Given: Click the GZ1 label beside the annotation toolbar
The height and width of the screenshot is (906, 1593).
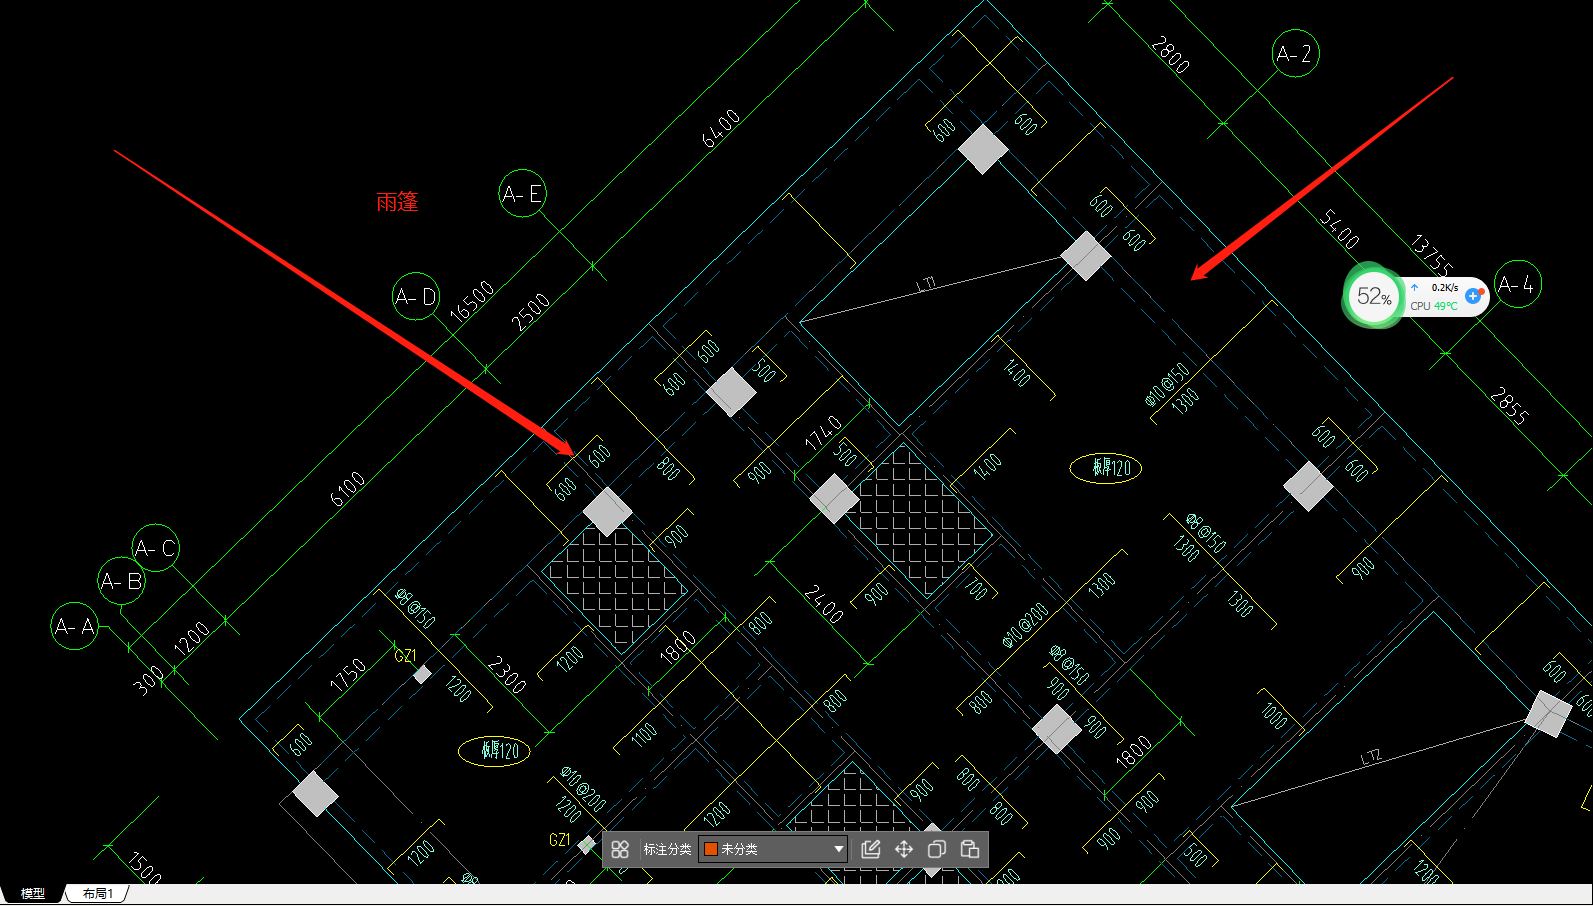Looking at the screenshot, I should [x=560, y=840].
